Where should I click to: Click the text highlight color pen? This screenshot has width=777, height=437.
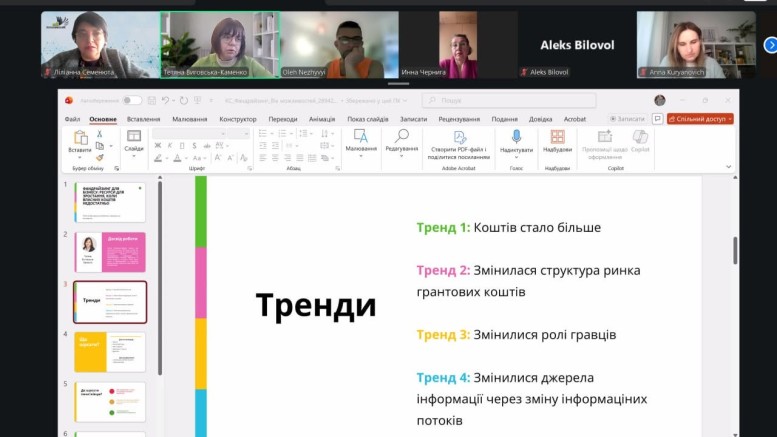(x=158, y=158)
